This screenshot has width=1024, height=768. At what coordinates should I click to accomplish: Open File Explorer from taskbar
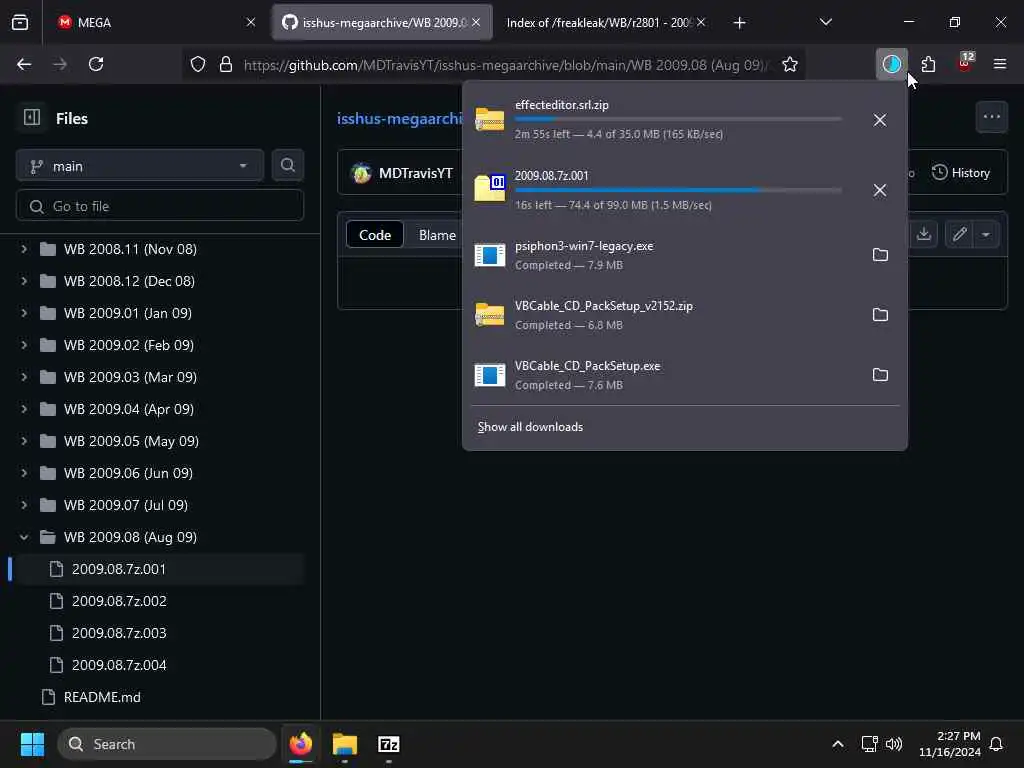point(345,744)
